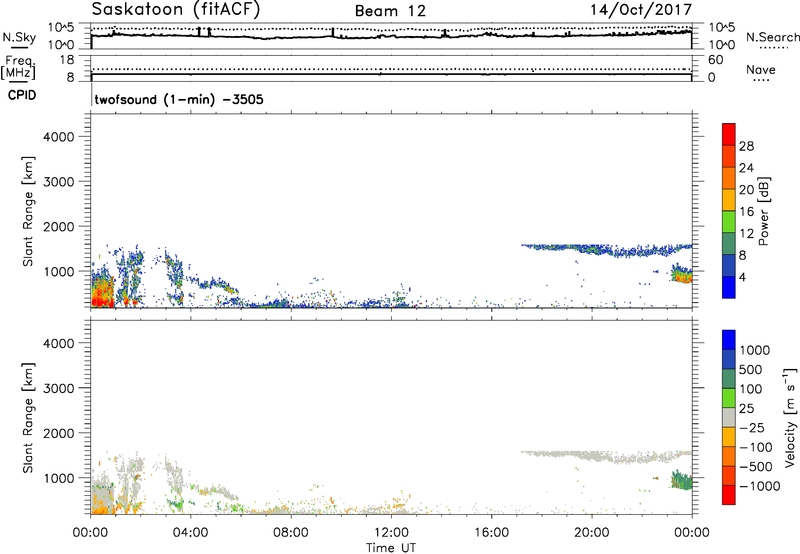Screen dimensions: 800x554
Task: Click the '18' tick on frequency axis
Action: (x=67, y=60)
